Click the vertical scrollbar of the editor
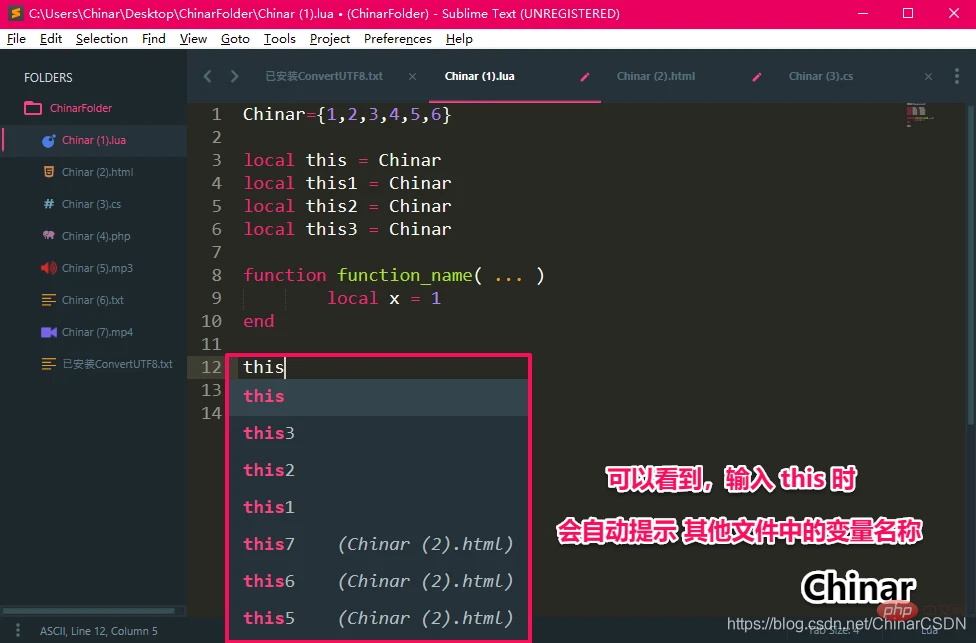The width and height of the screenshot is (976, 643). click(971, 265)
